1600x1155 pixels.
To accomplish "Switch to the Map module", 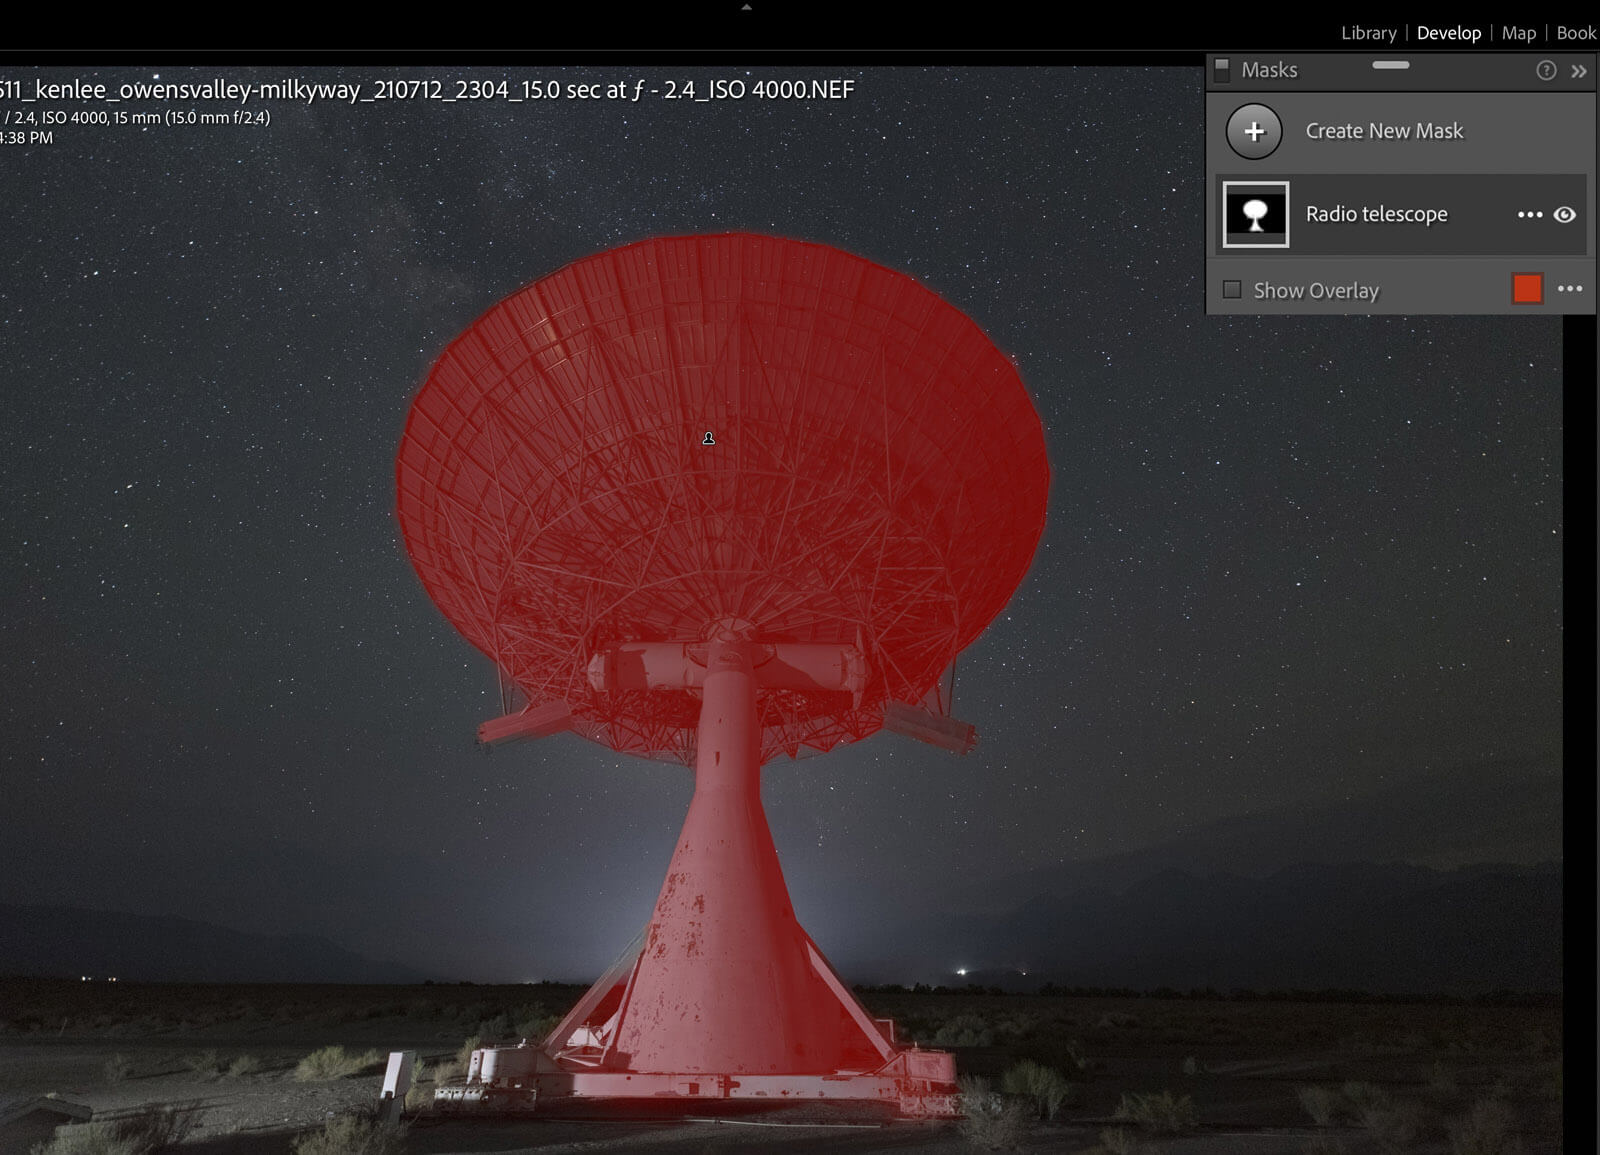I will tap(1518, 33).
